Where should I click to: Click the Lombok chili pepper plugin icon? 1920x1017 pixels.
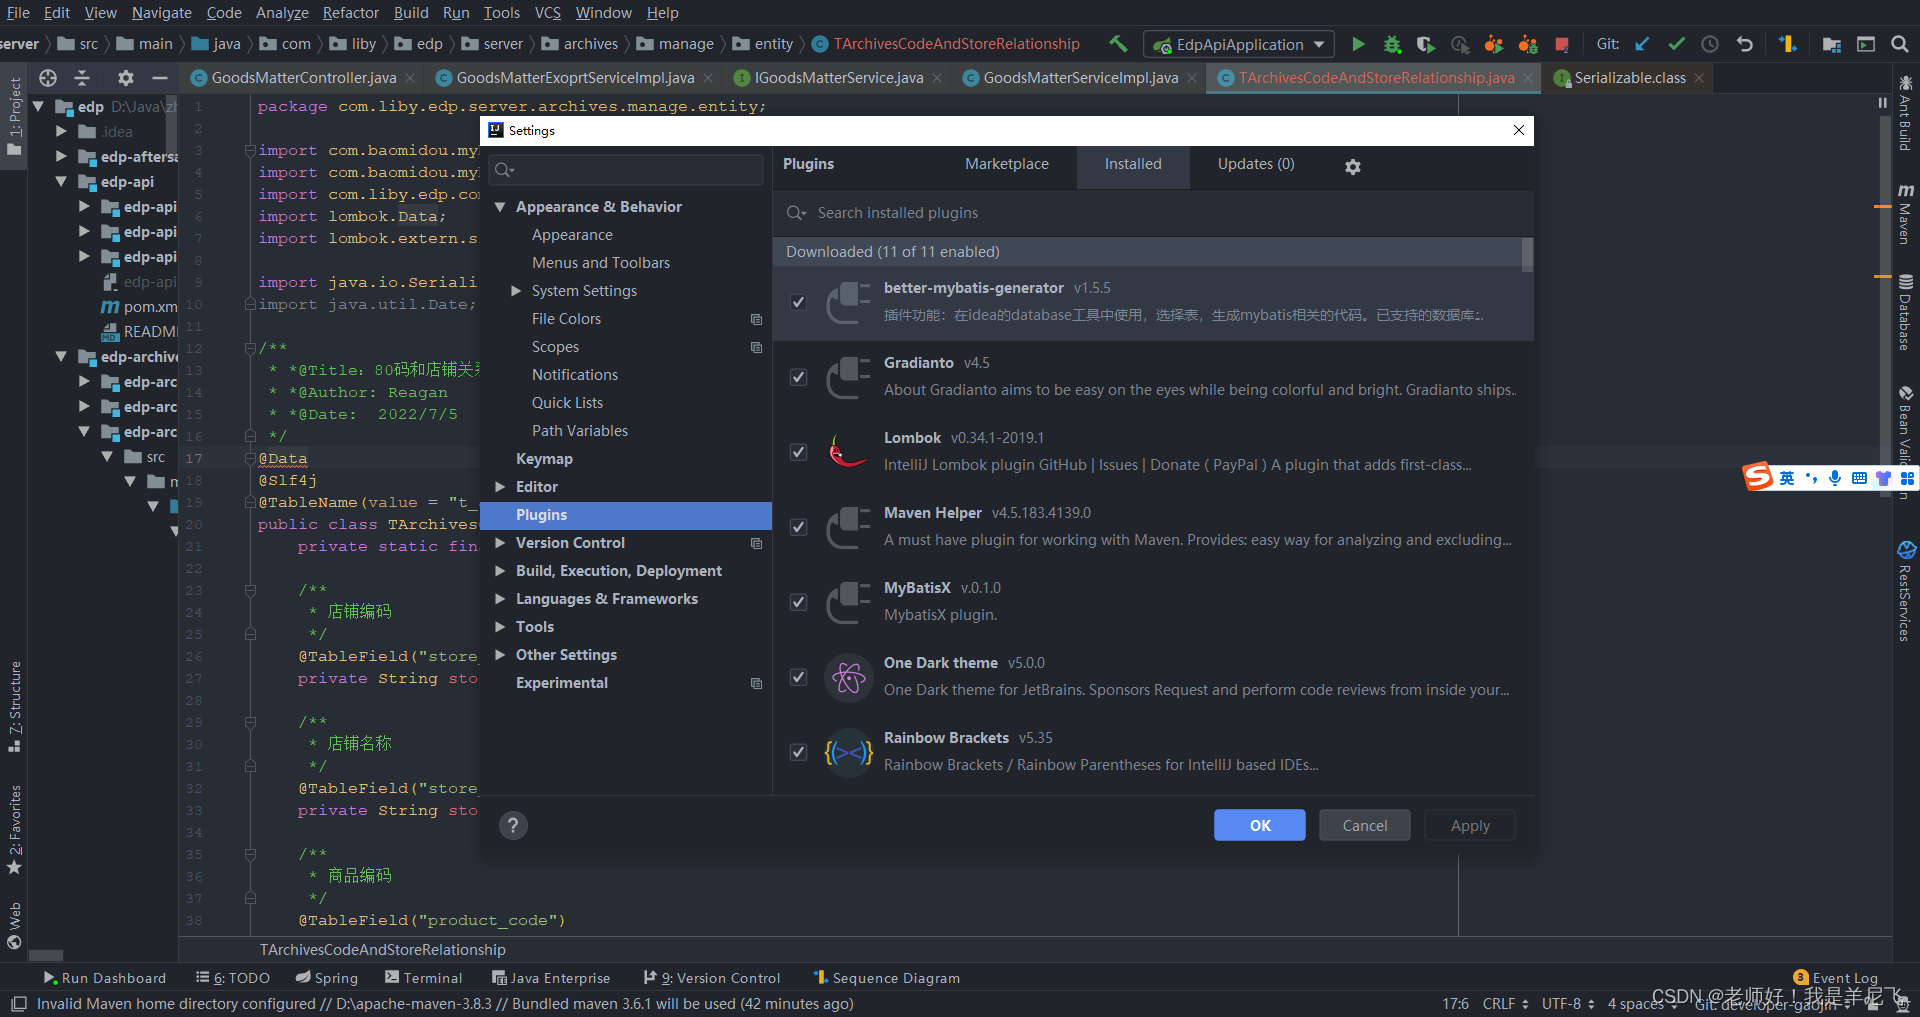coord(848,451)
